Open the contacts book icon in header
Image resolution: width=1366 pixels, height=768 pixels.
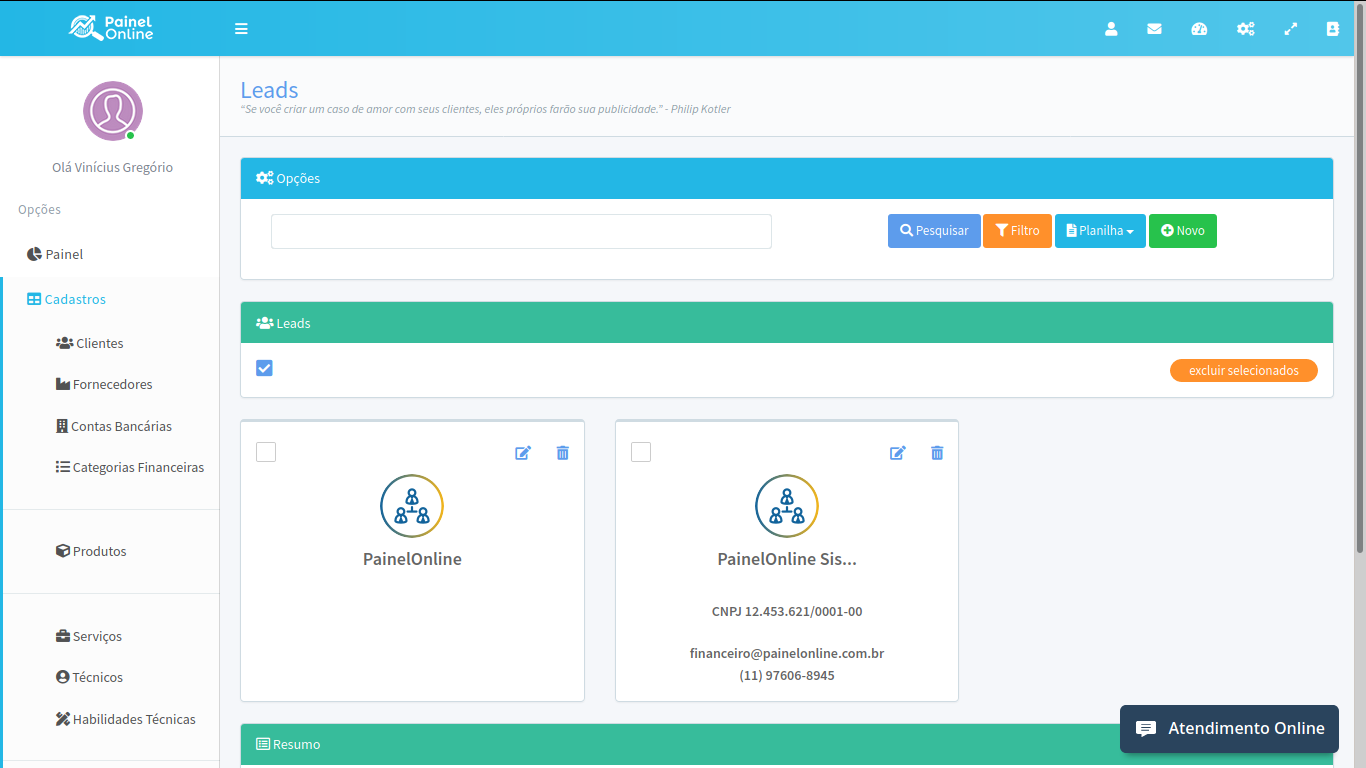point(1333,29)
